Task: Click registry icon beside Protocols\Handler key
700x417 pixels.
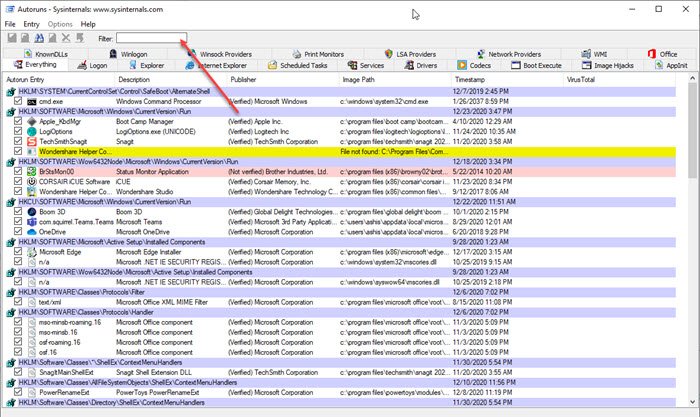Action: [x=11, y=313]
